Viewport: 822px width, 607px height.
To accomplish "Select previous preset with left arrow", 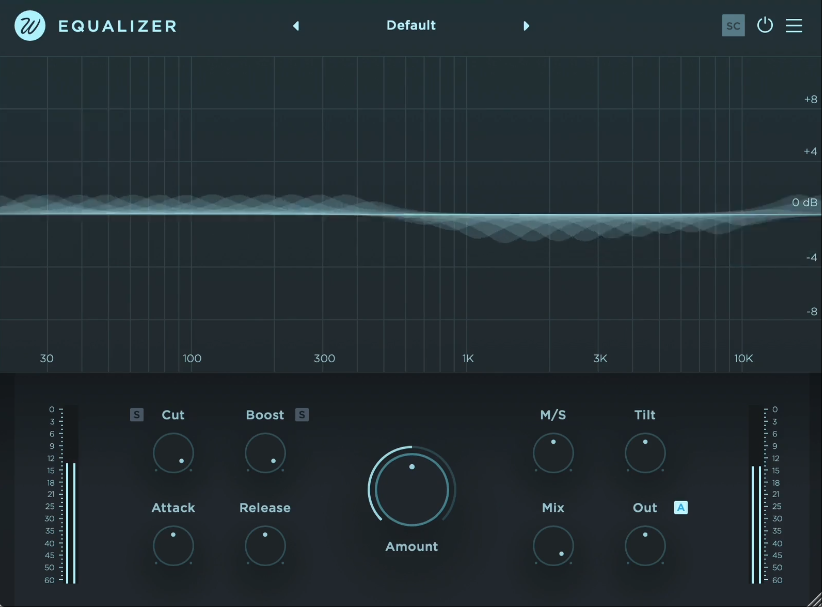I will pyautogui.click(x=296, y=26).
